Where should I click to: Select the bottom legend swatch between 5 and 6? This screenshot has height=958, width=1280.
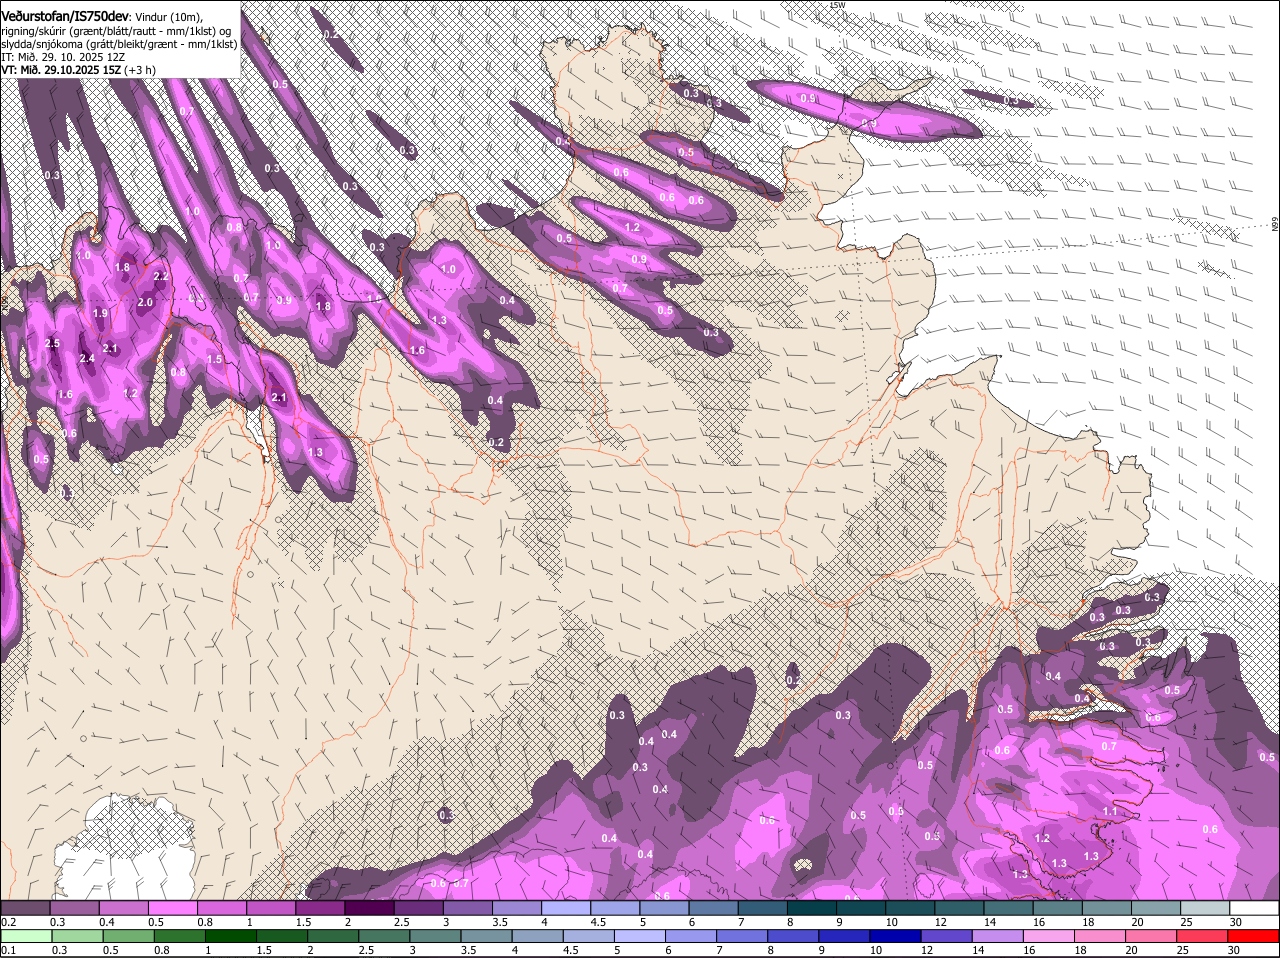pyautogui.click(x=640, y=936)
